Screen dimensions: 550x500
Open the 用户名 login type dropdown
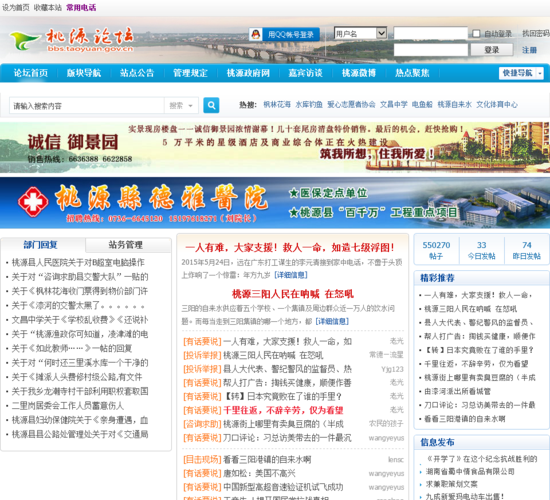click(x=360, y=34)
